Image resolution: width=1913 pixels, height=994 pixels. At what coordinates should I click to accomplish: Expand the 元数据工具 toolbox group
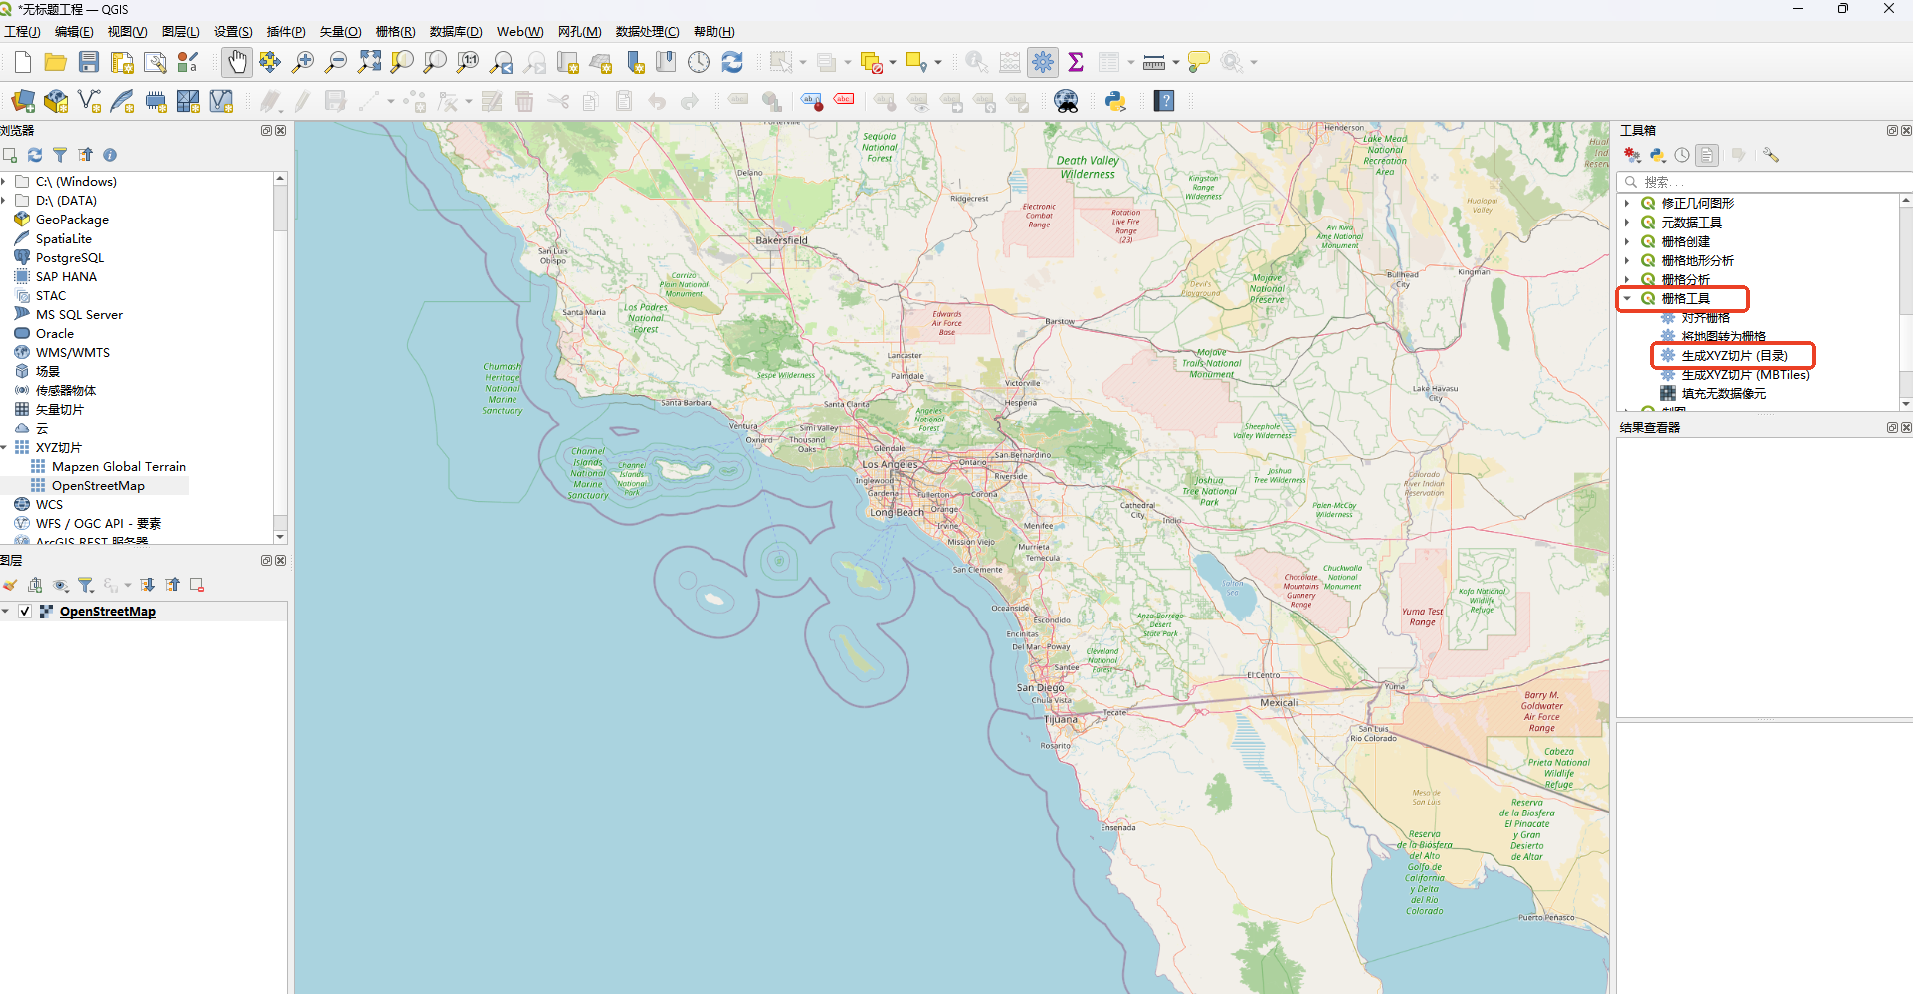click(x=1627, y=222)
